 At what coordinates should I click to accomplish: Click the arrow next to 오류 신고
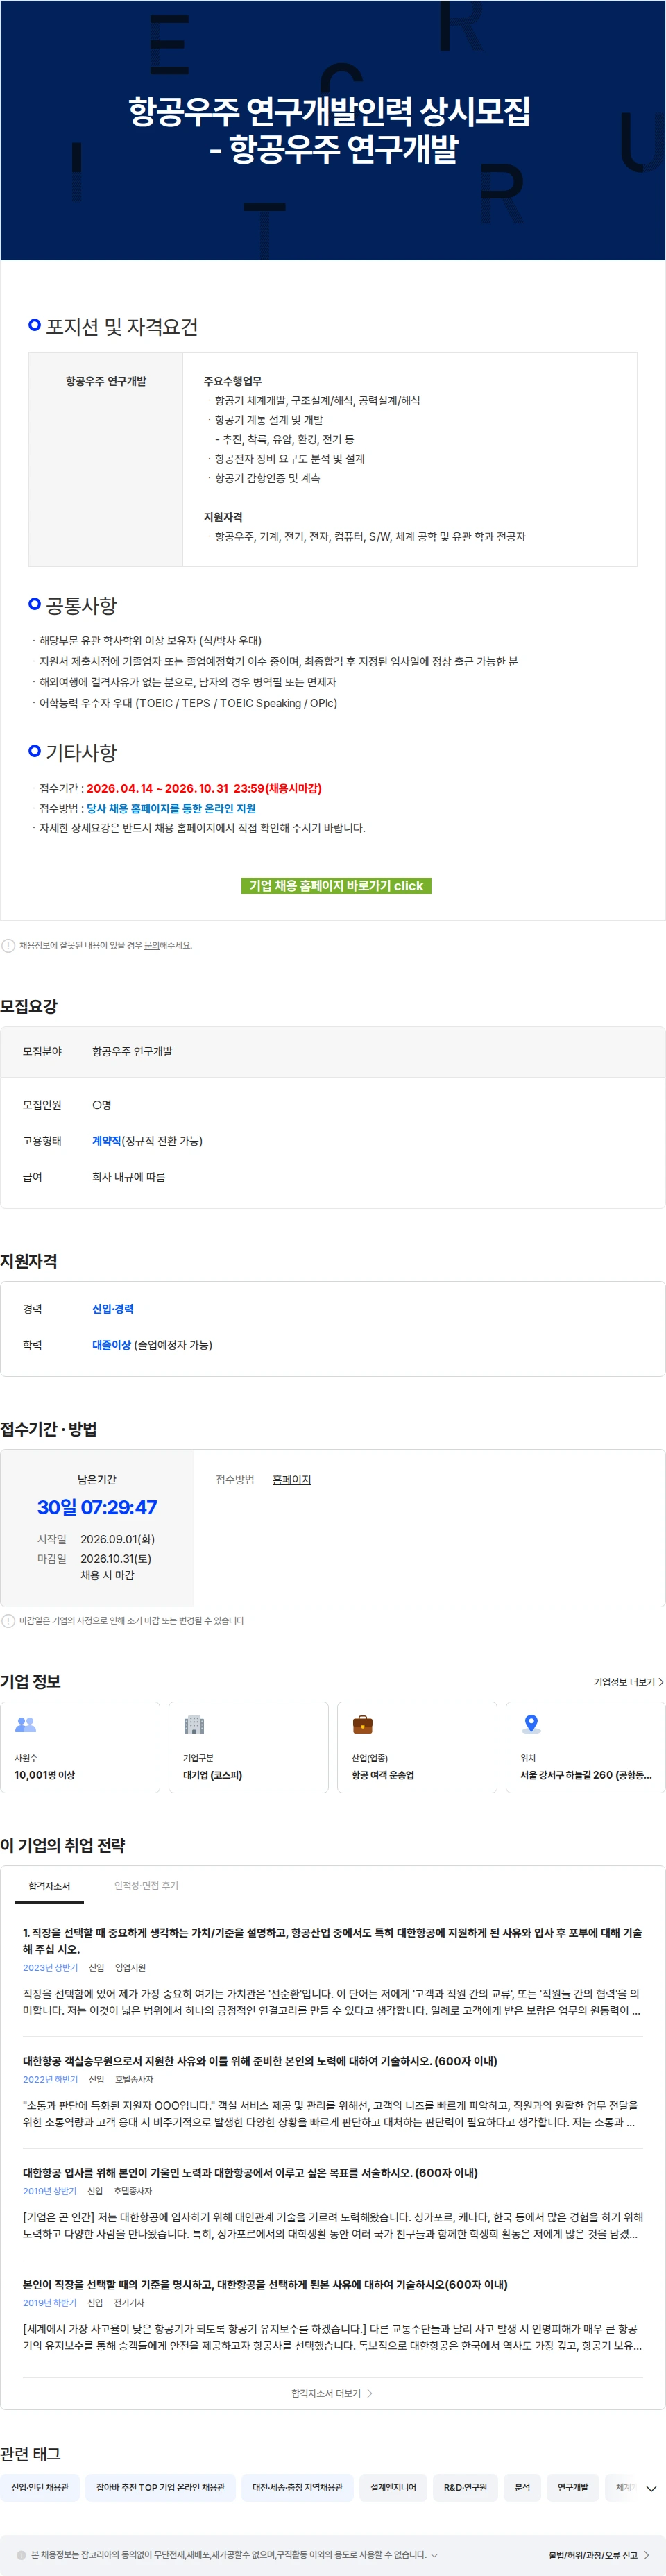[x=647, y=2555]
